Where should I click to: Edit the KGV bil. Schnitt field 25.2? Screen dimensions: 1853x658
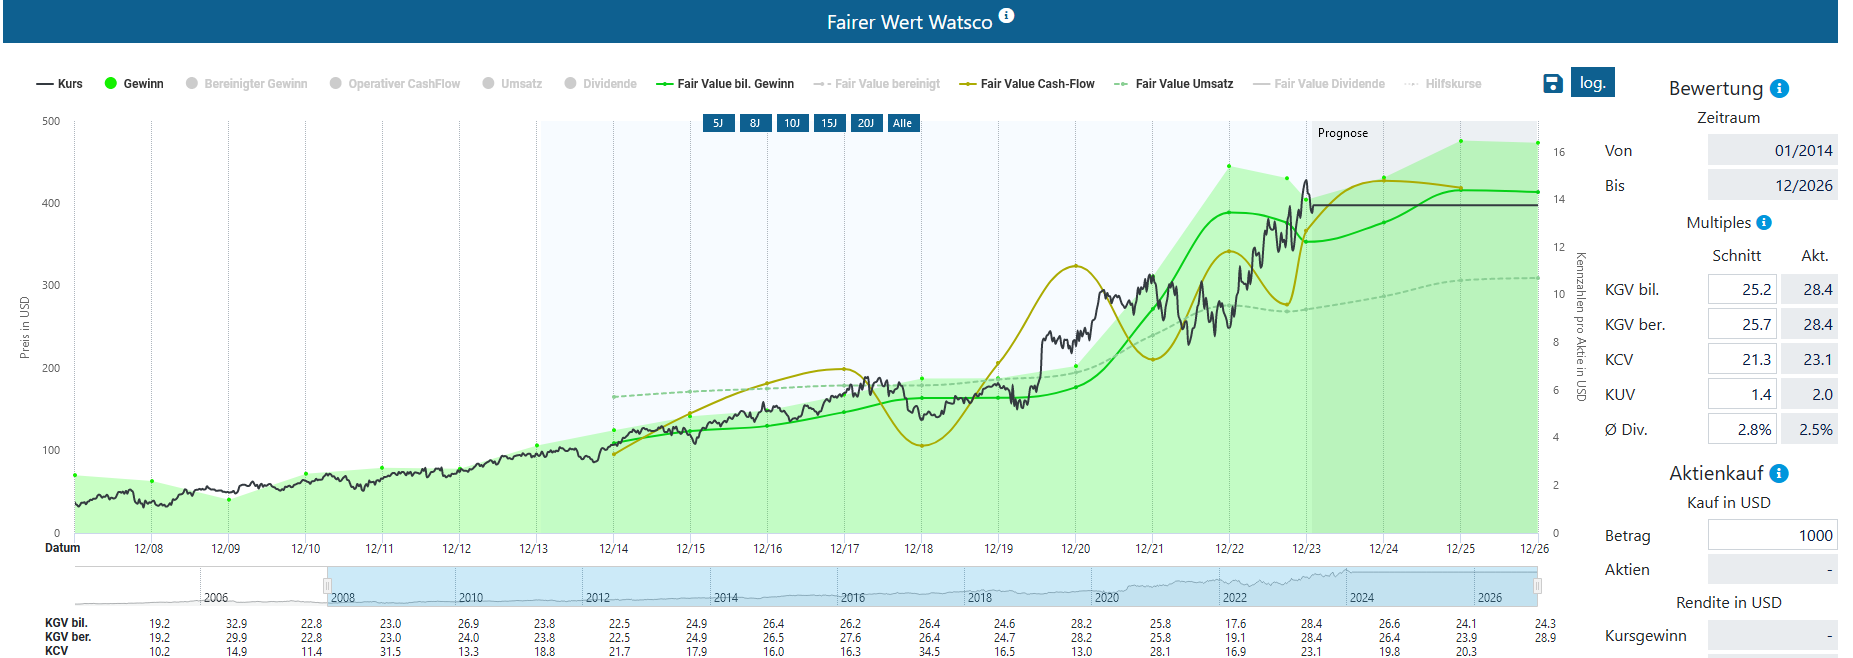click(x=1742, y=289)
